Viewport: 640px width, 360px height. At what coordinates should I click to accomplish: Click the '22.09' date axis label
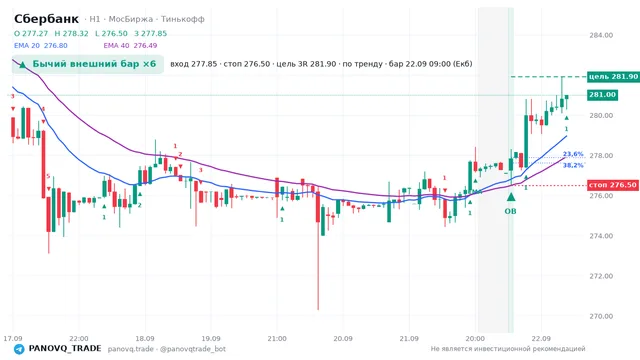click(541, 338)
